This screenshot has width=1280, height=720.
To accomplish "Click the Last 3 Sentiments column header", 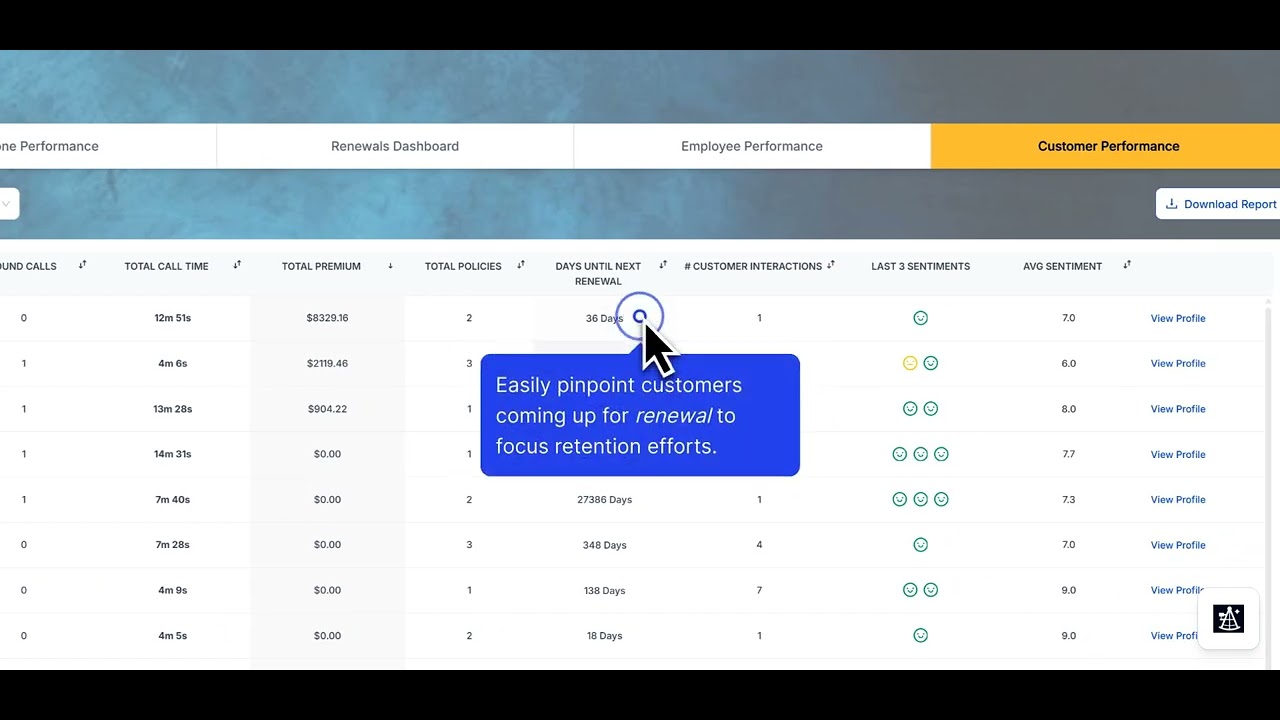I will point(920,266).
